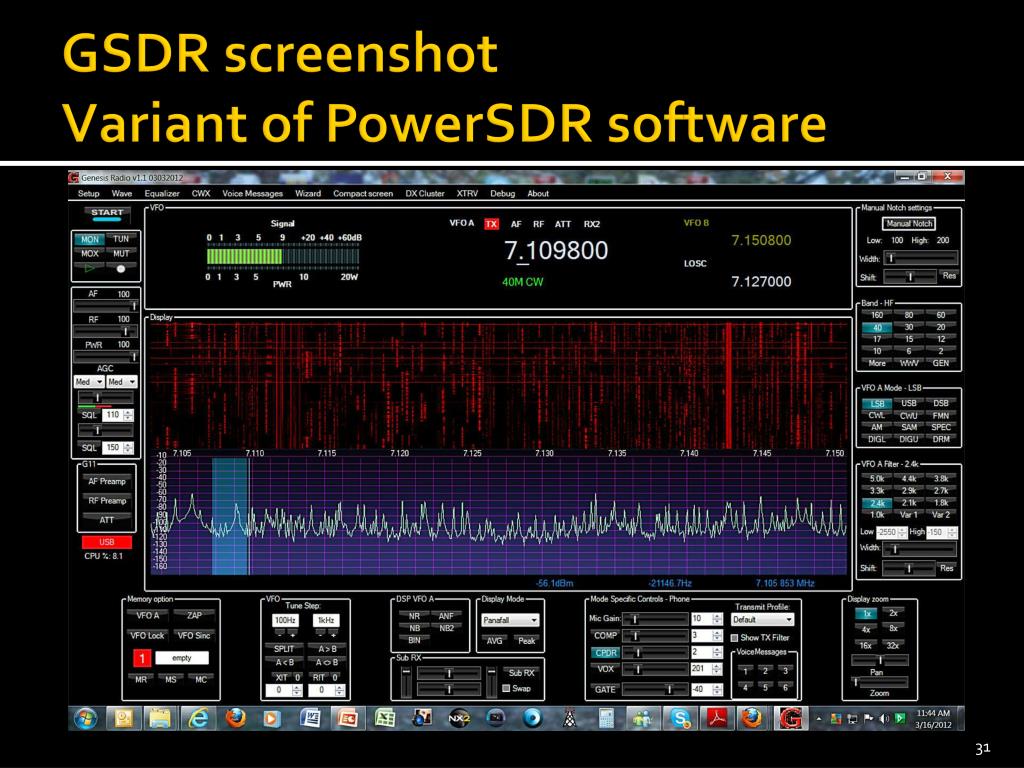
Task: Enable the Show TX Filter checkbox
Action: pos(735,637)
